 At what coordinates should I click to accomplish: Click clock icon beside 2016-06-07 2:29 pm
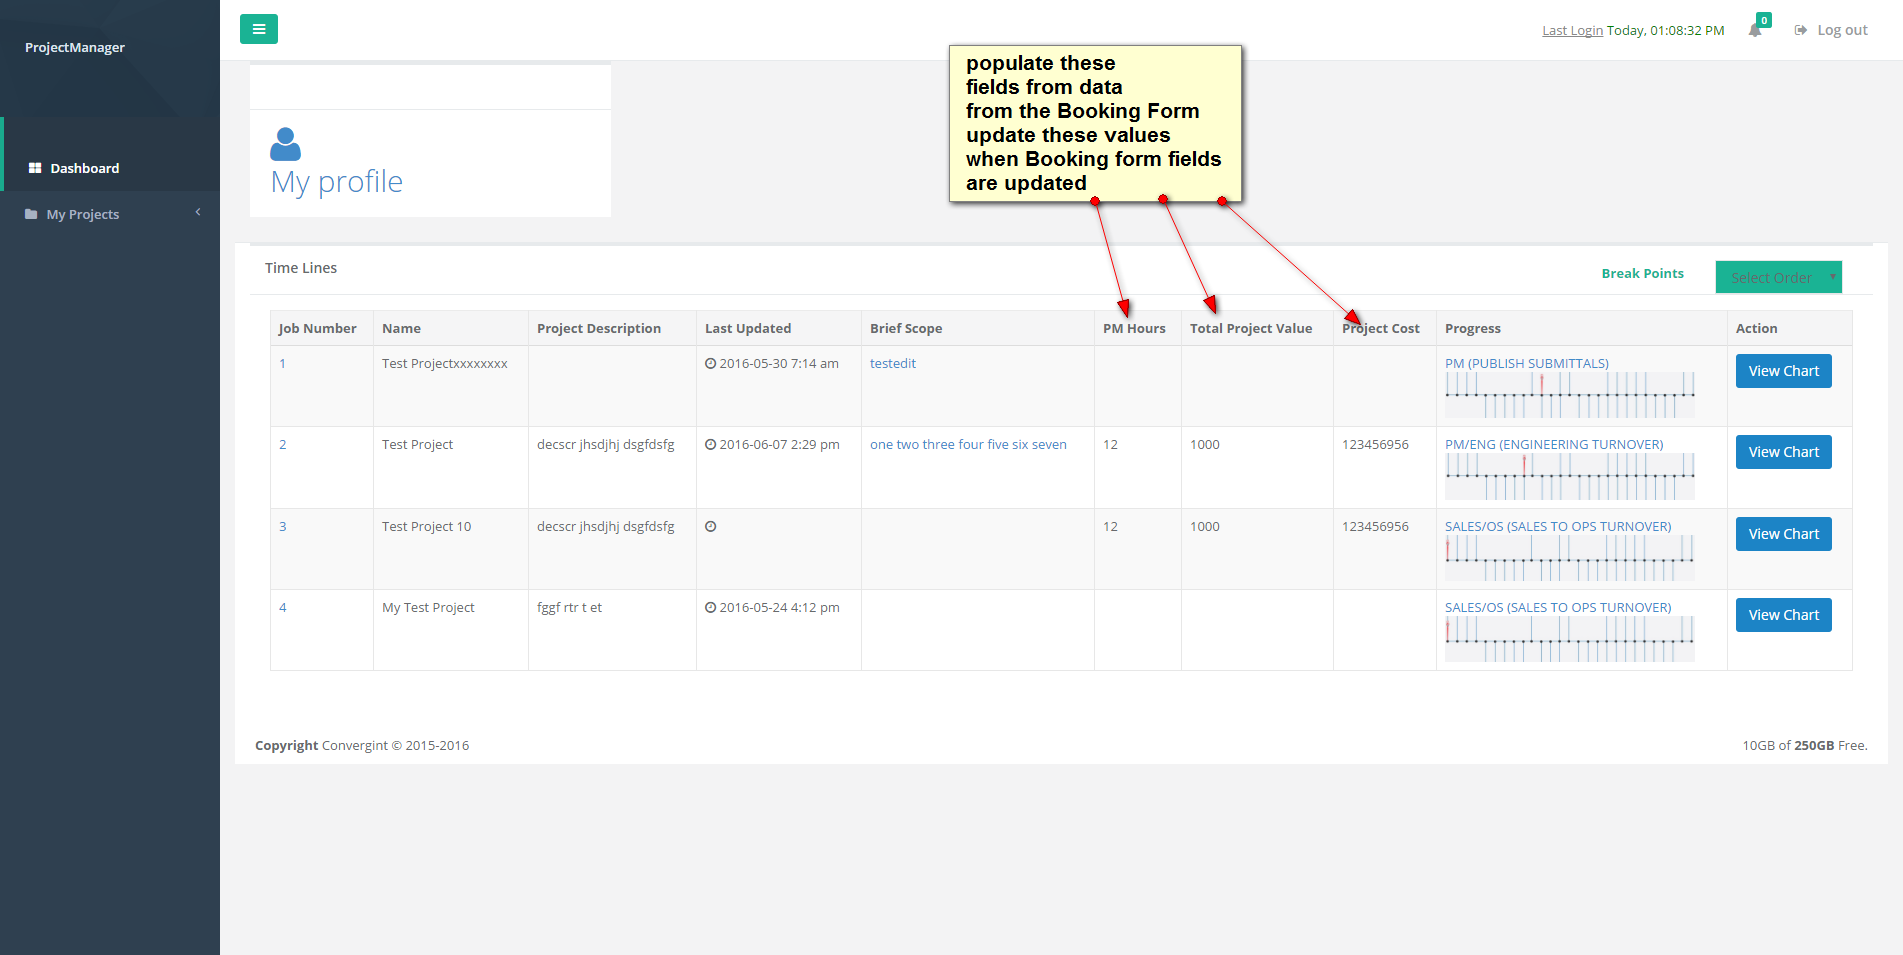[710, 444]
